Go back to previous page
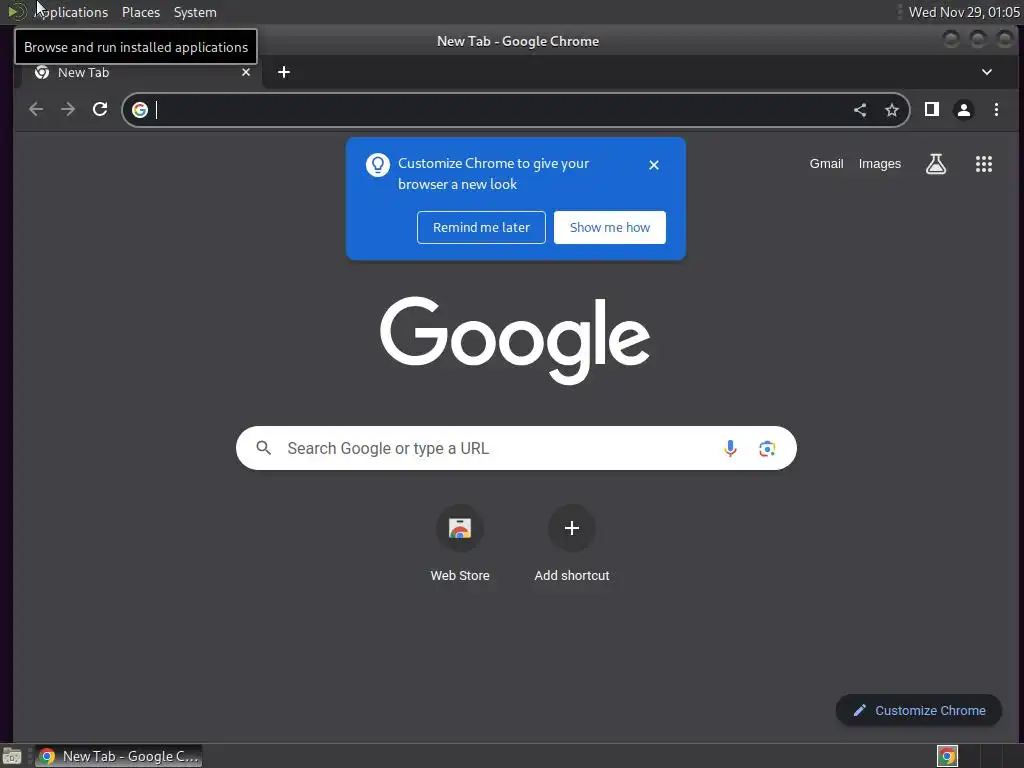Image resolution: width=1024 pixels, height=768 pixels. pos(36,110)
